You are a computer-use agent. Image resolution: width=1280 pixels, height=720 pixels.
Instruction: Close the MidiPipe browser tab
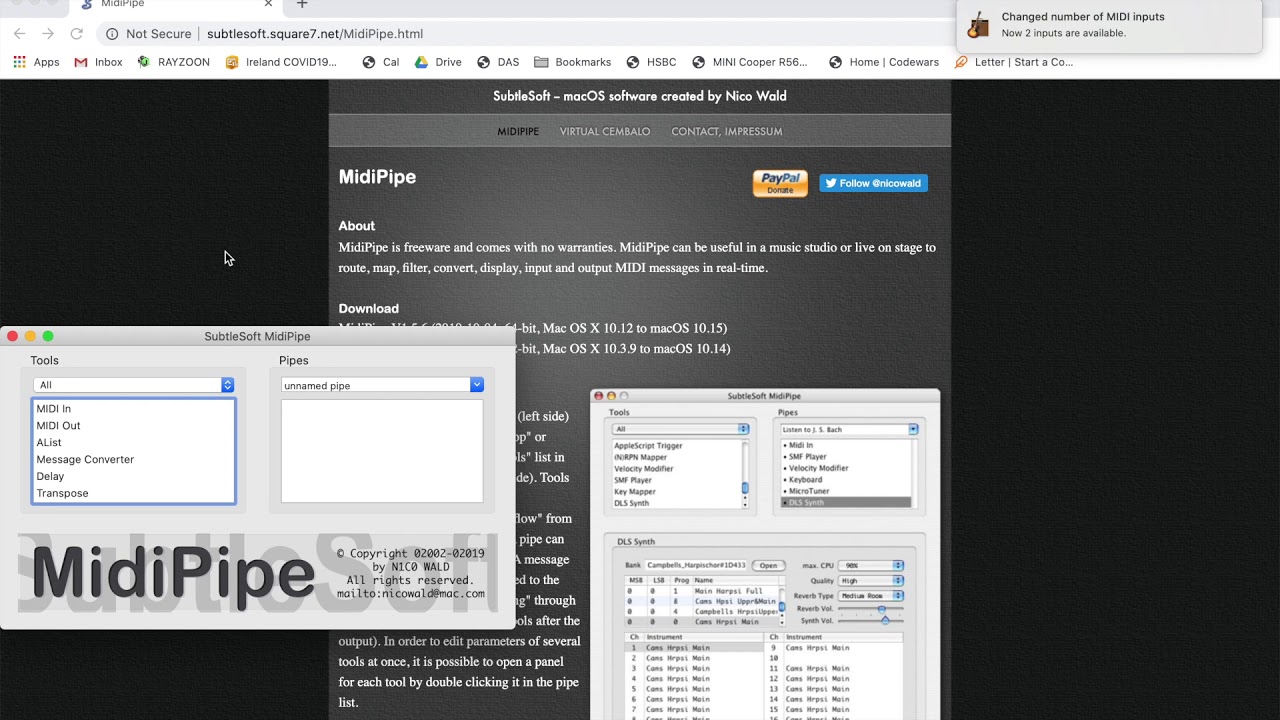click(268, 4)
